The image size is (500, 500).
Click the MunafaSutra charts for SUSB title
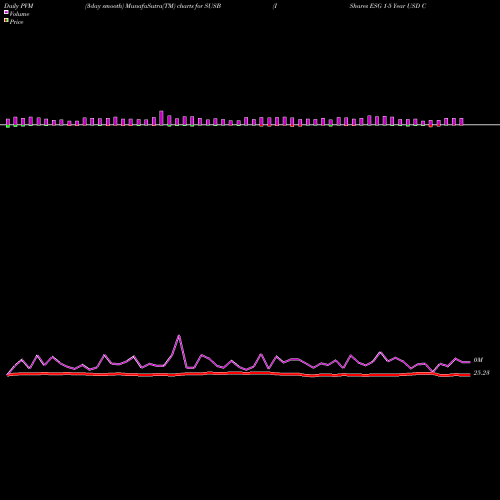[153, 6]
